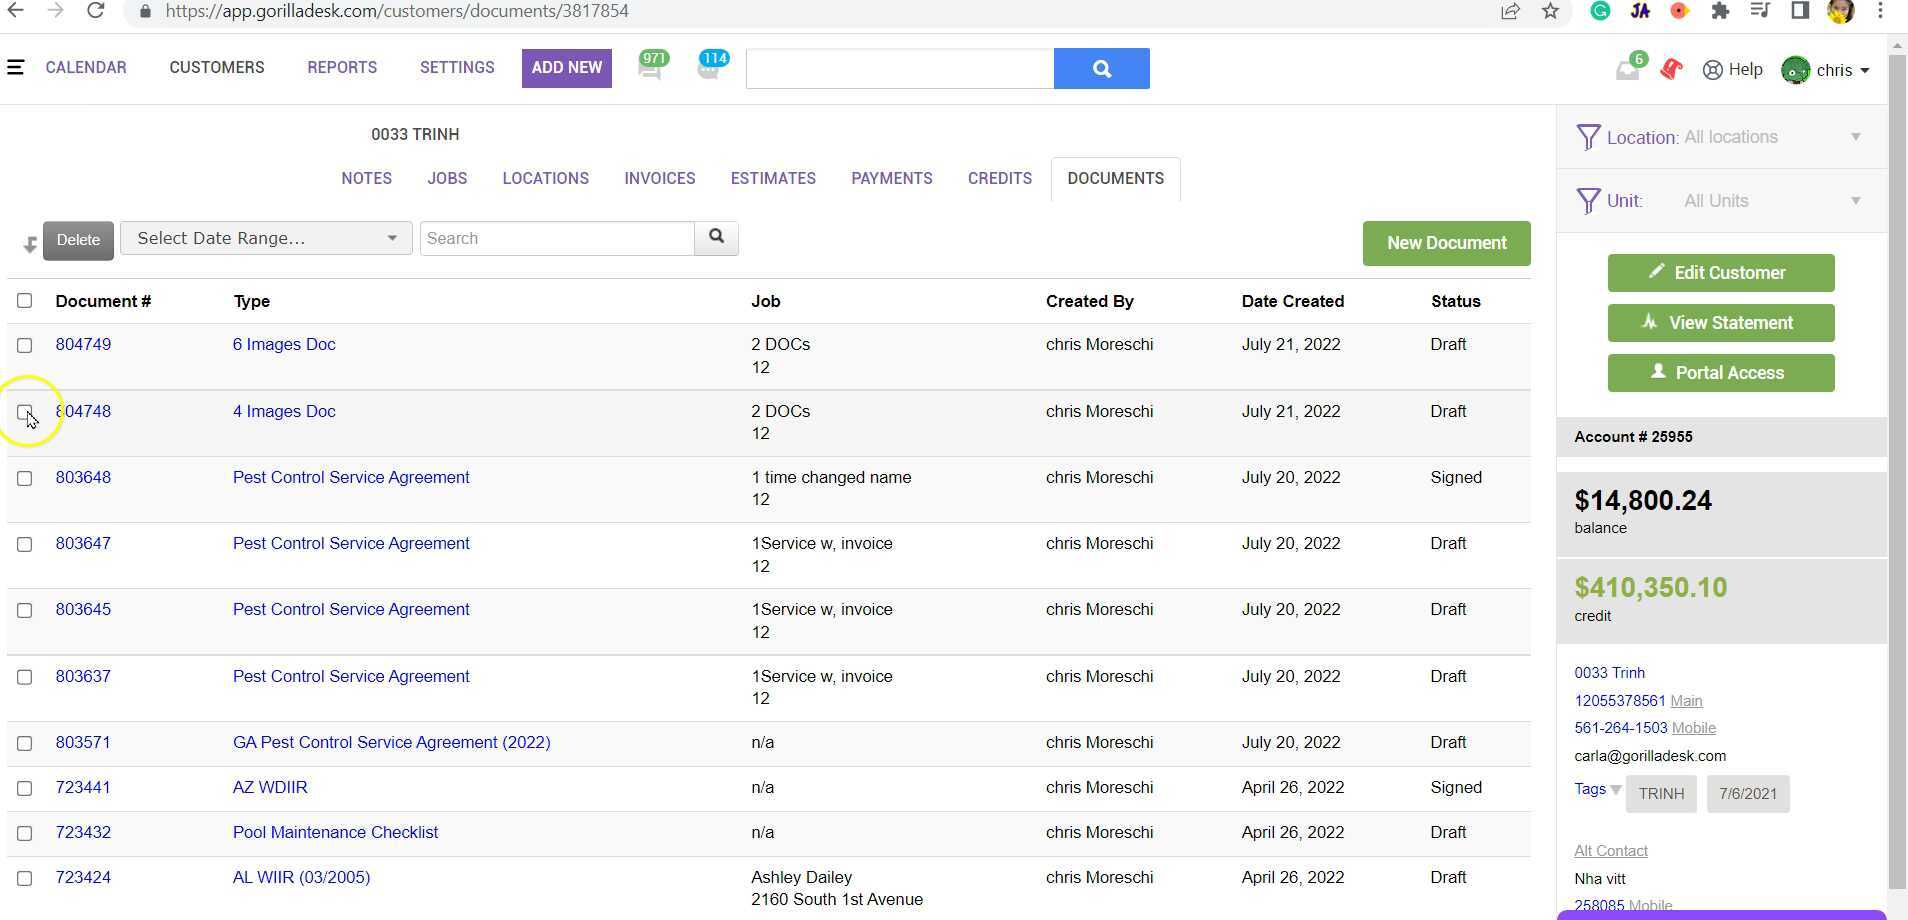Click the blue magnifier search button in header

(x=1101, y=69)
